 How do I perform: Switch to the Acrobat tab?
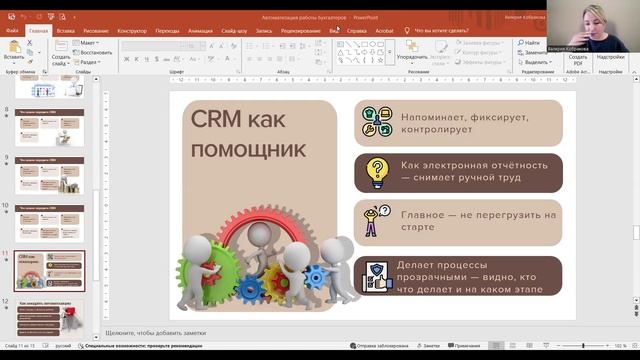click(x=384, y=31)
